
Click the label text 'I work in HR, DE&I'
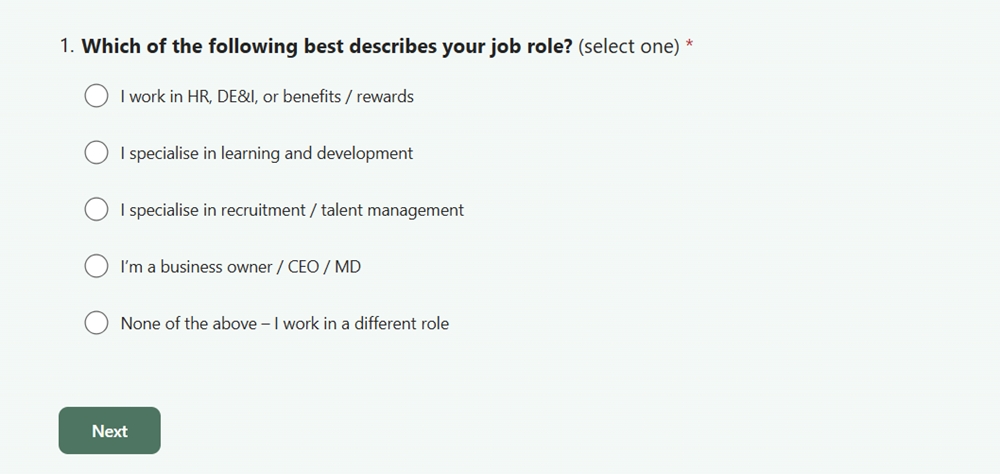tap(189, 96)
